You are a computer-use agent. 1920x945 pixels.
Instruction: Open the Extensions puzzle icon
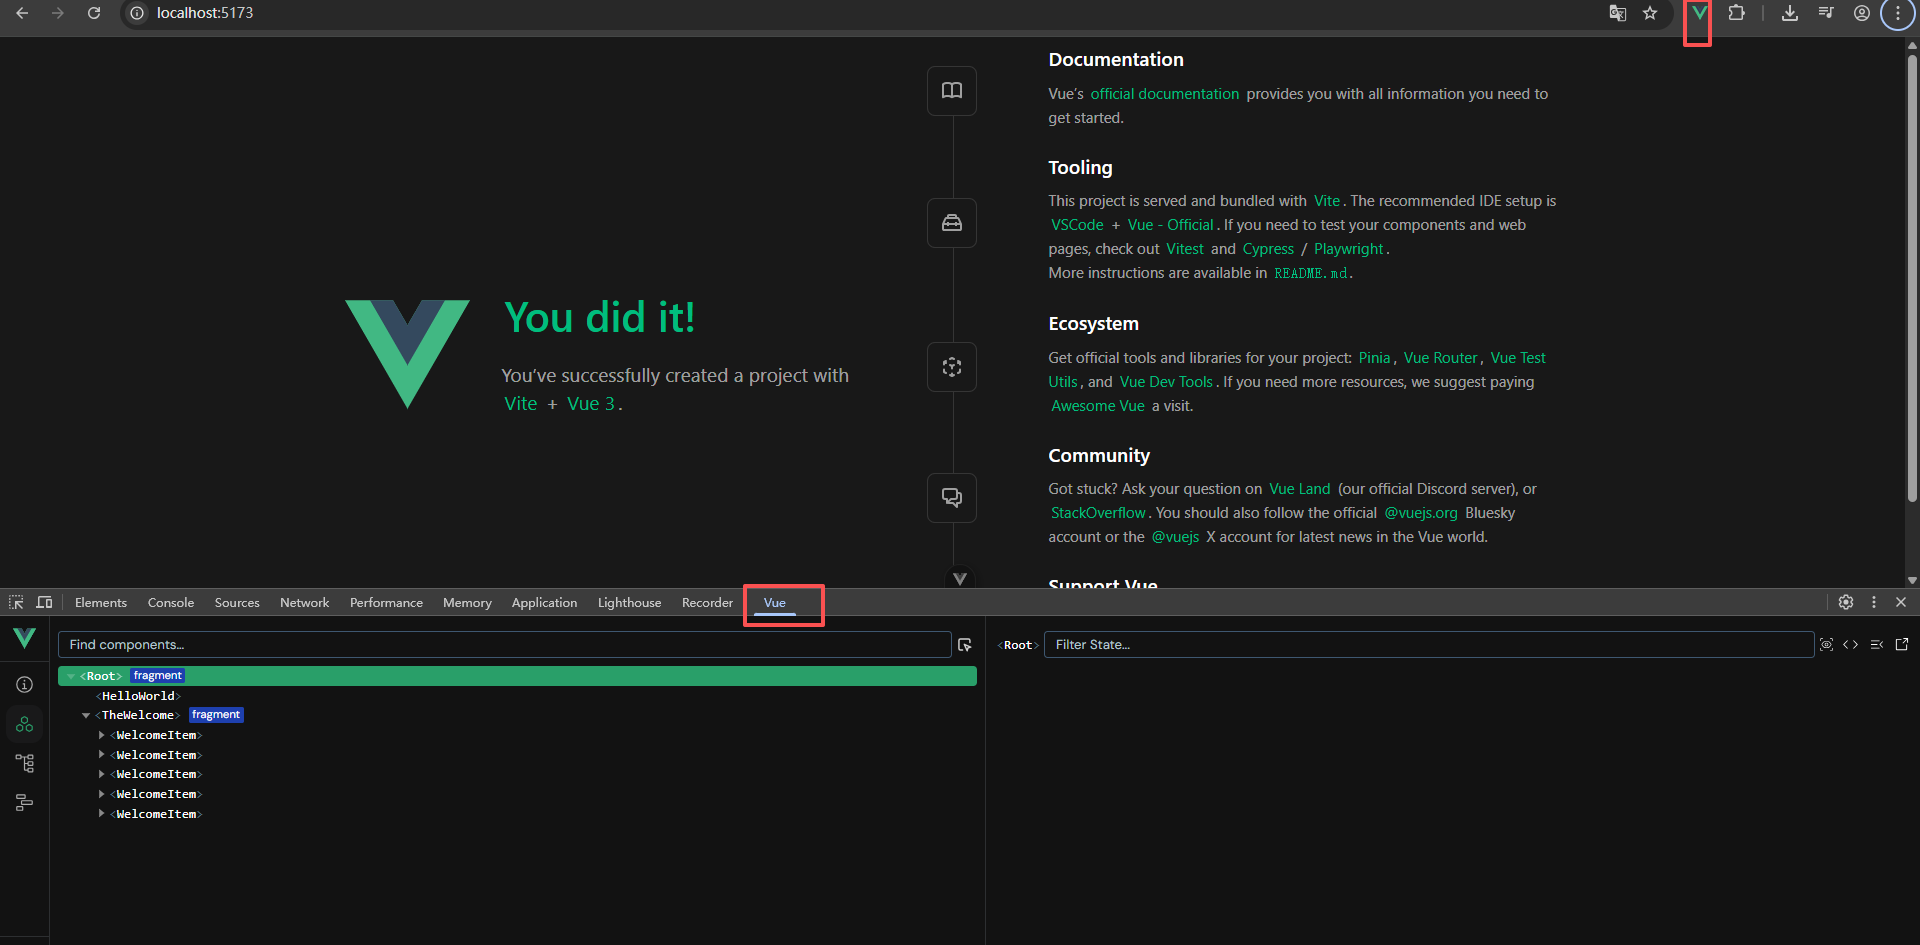point(1736,13)
